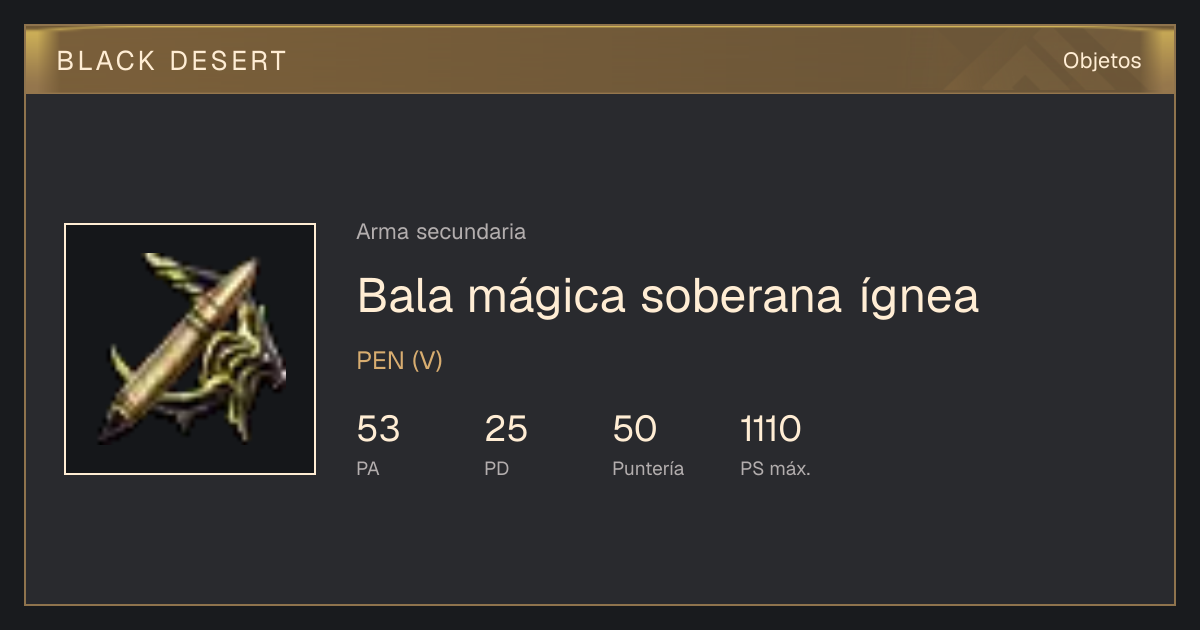Click the gold header banner
The width and height of the screenshot is (1200, 630).
point(600,60)
